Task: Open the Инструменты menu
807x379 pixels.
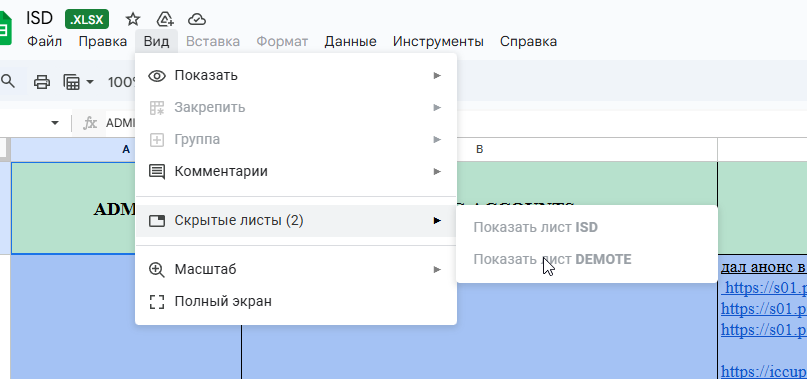Action: (x=438, y=42)
